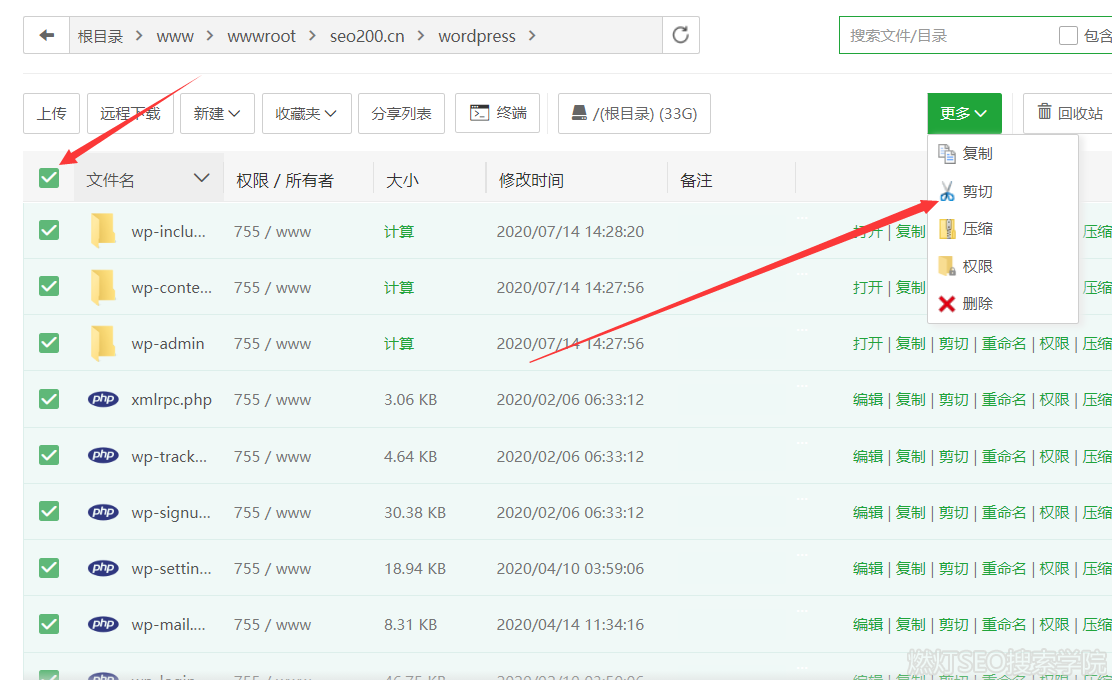Click the terminal icon in the toolbar

point(480,113)
